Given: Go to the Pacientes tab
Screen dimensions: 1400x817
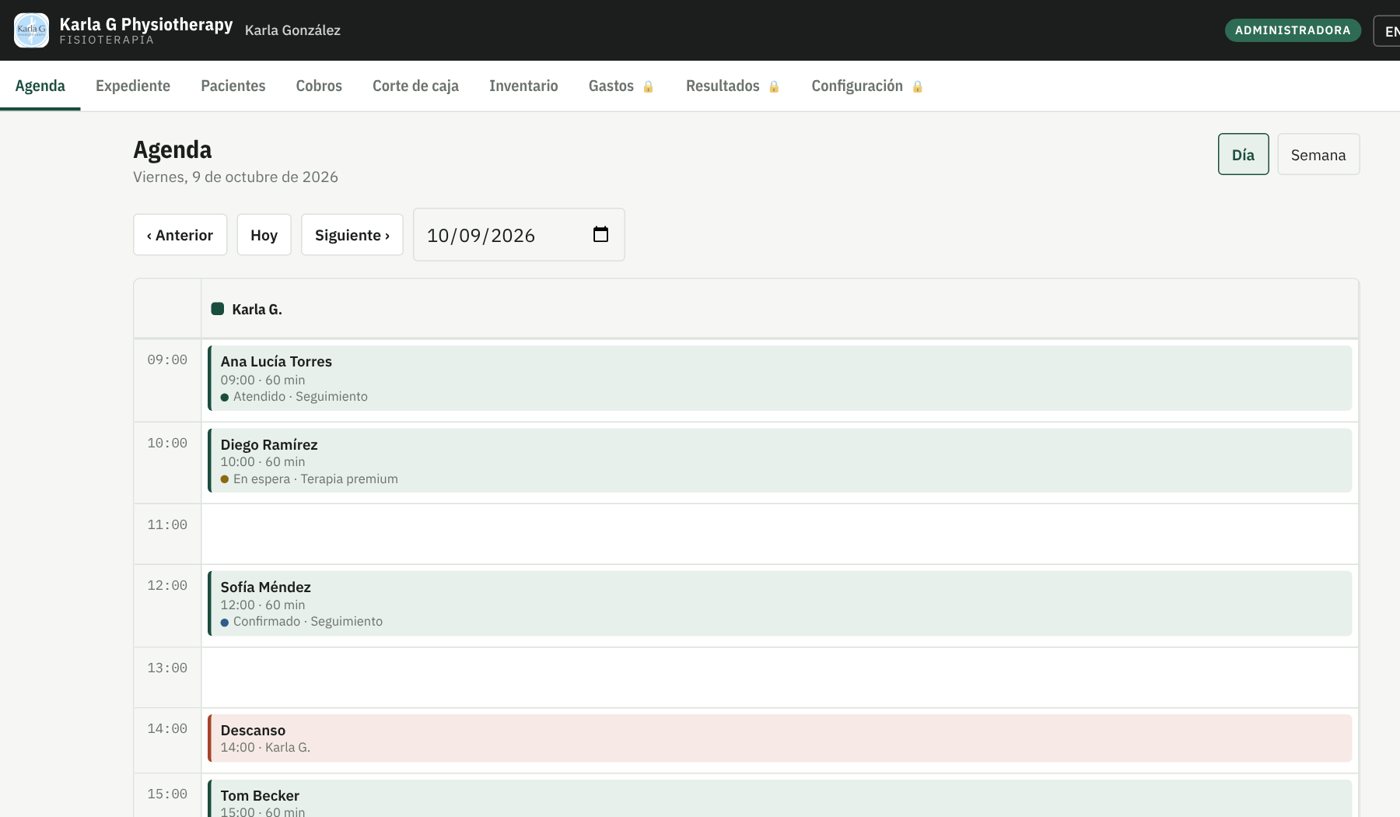Looking at the screenshot, I should [x=233, y=86].
